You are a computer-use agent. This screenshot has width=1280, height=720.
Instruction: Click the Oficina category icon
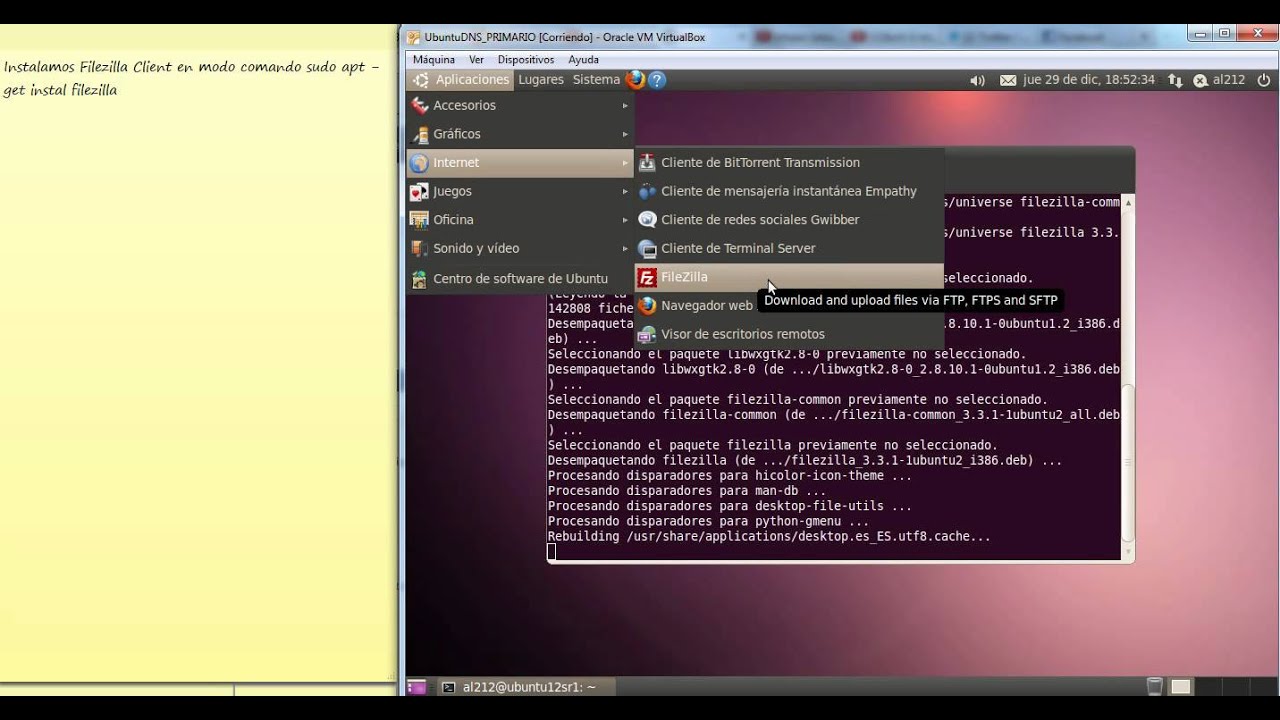tap(419, 220)
